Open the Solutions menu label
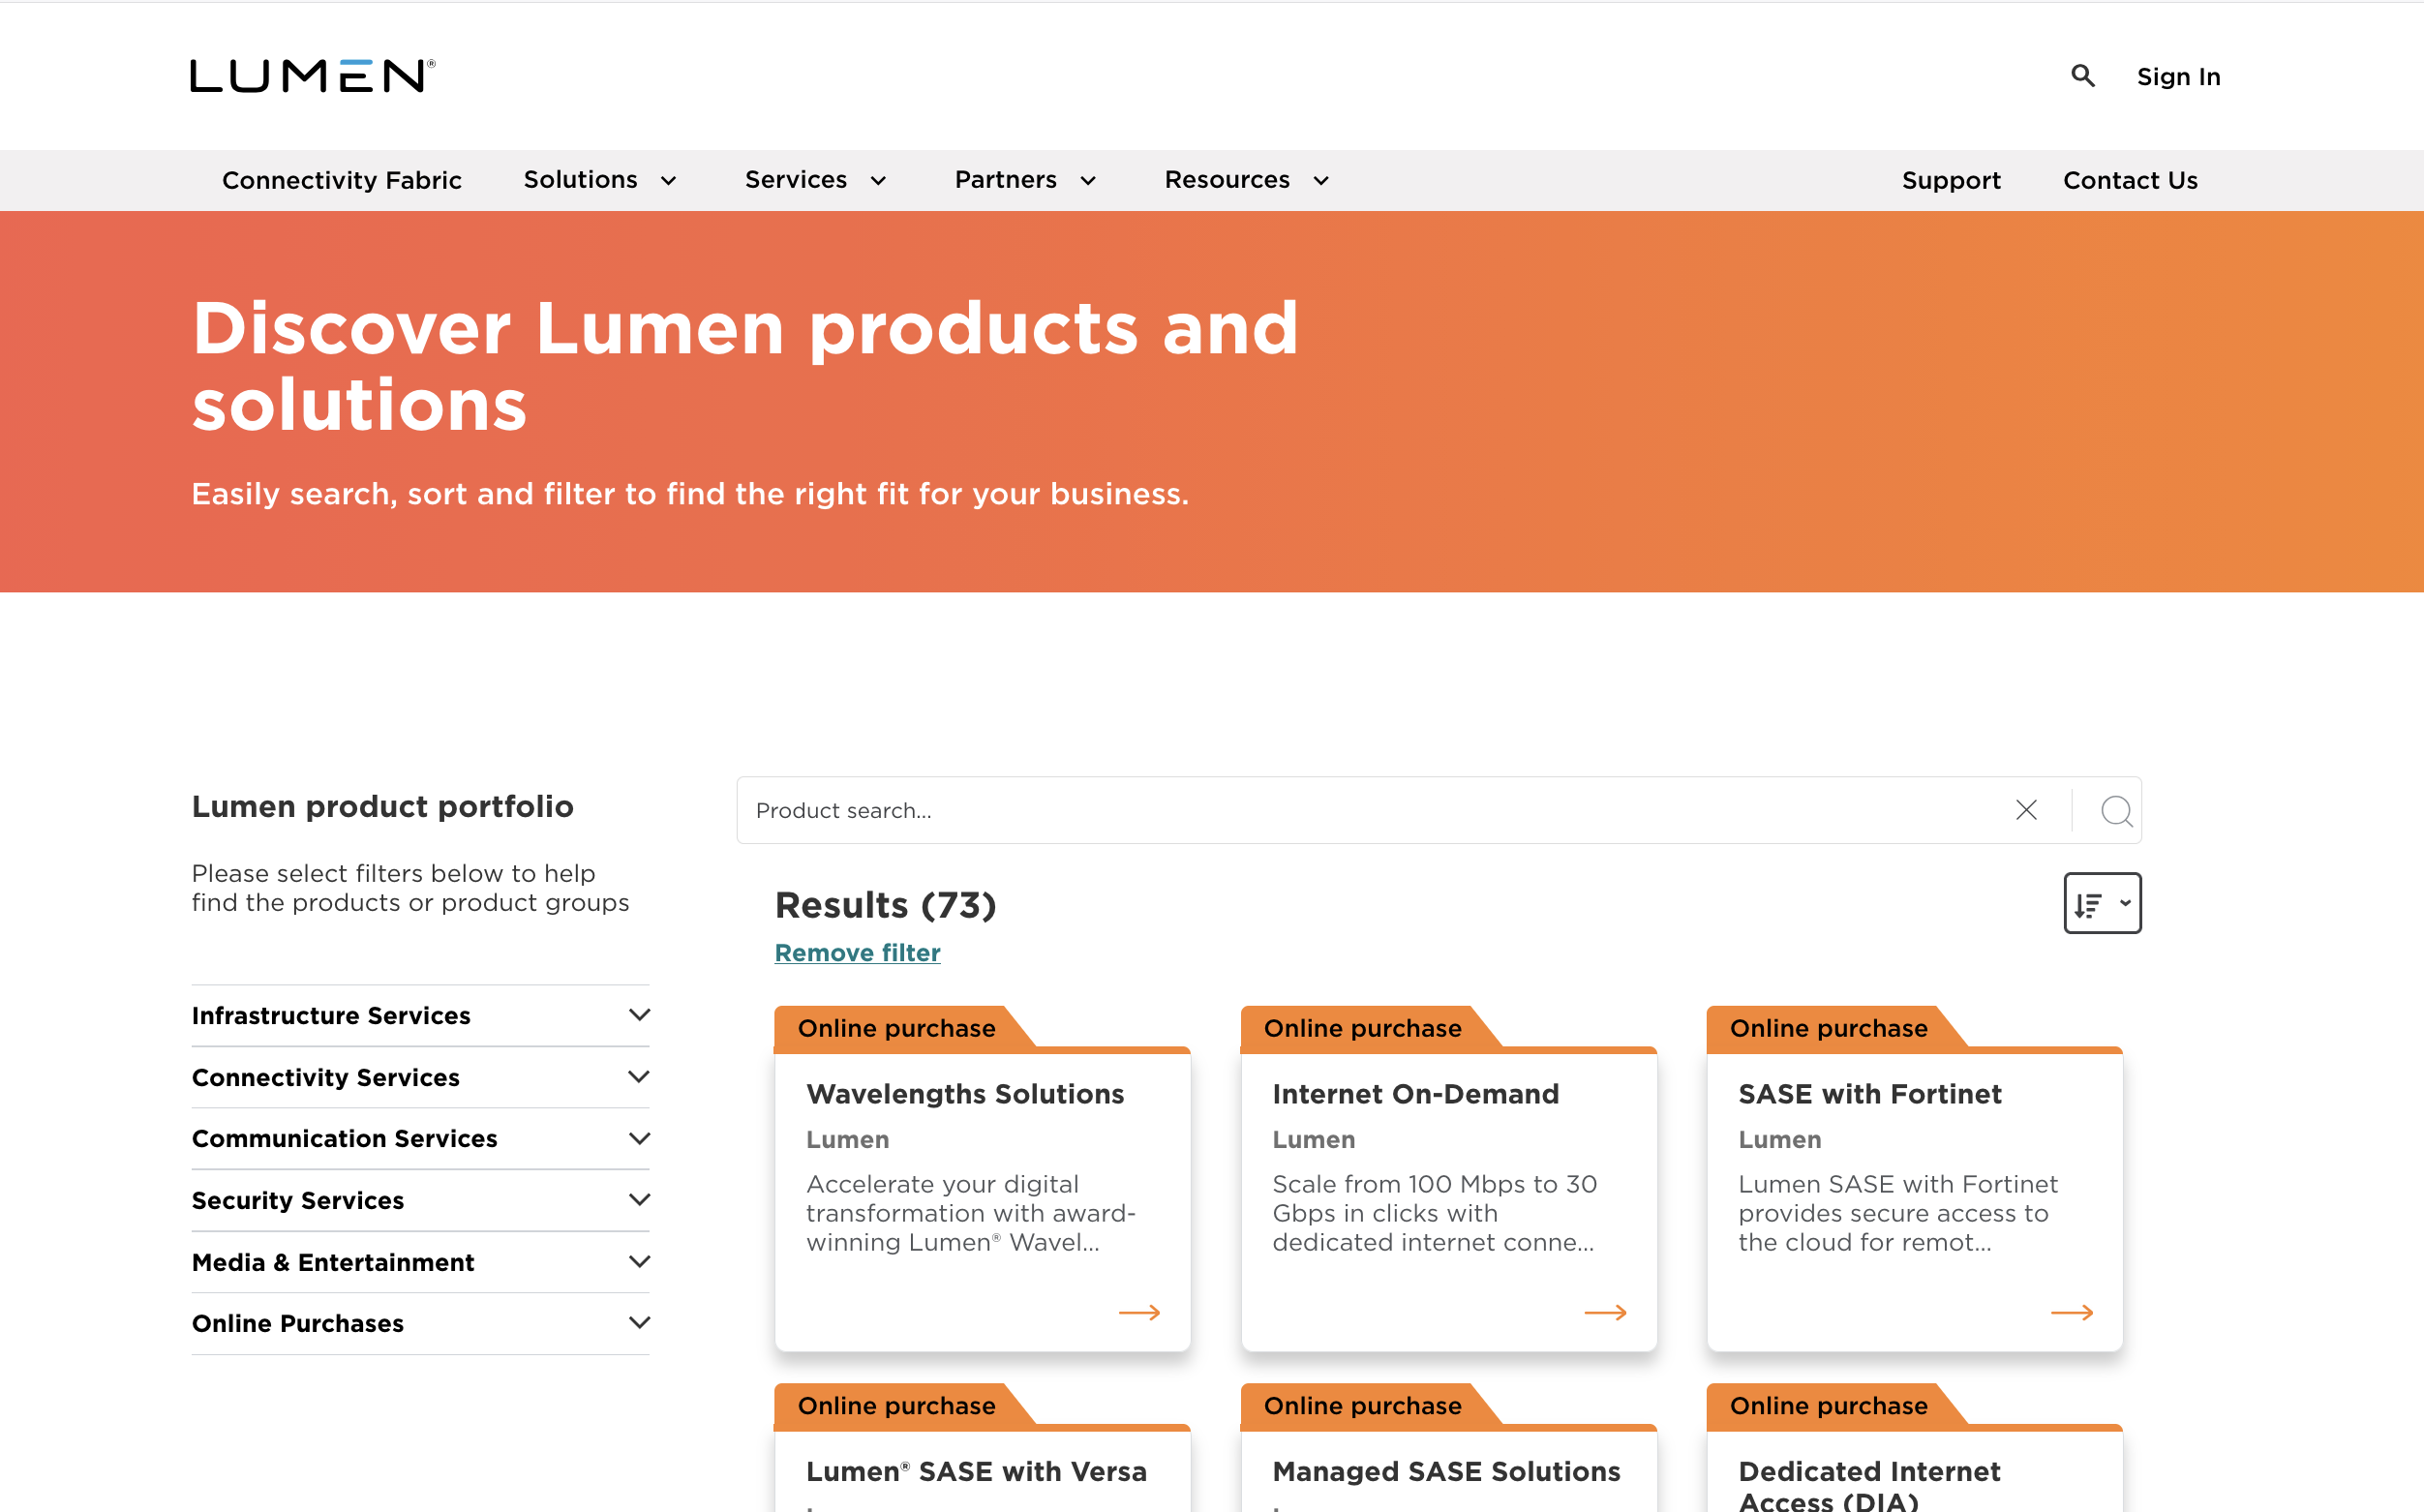The width and height of the screenshot is (2424, 1512). tap(581, 180)
